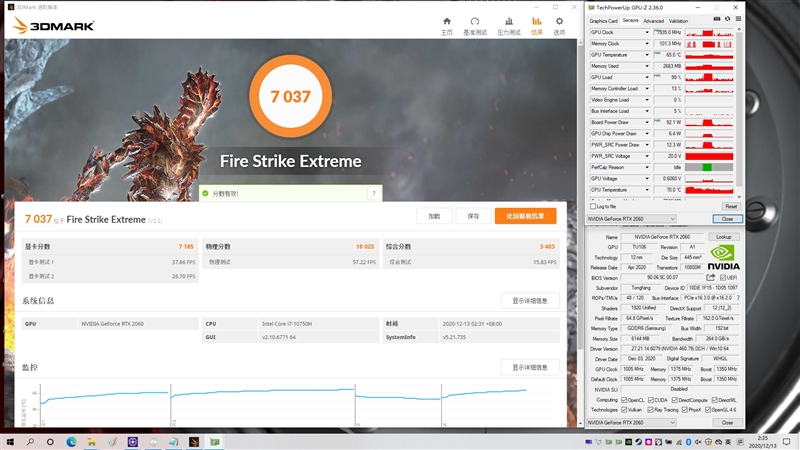The image size is (800, 450).
Task: Open Memory Clock sensor dropdown
Action: 647,43
